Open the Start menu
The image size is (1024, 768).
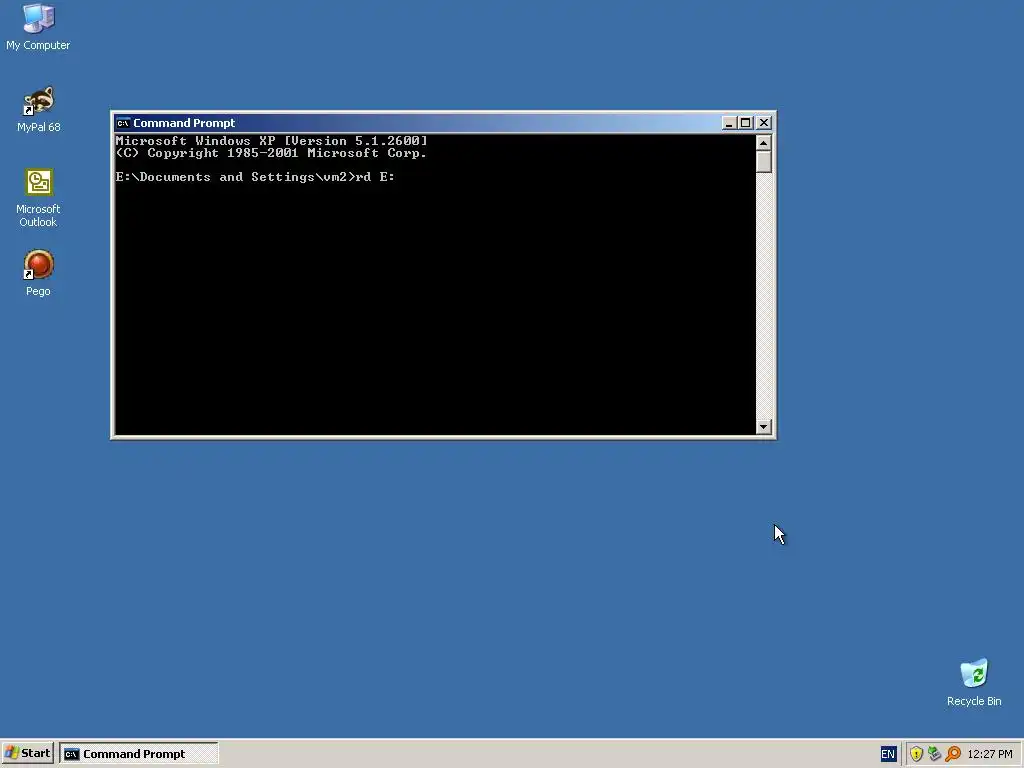[x=27, y=753]
